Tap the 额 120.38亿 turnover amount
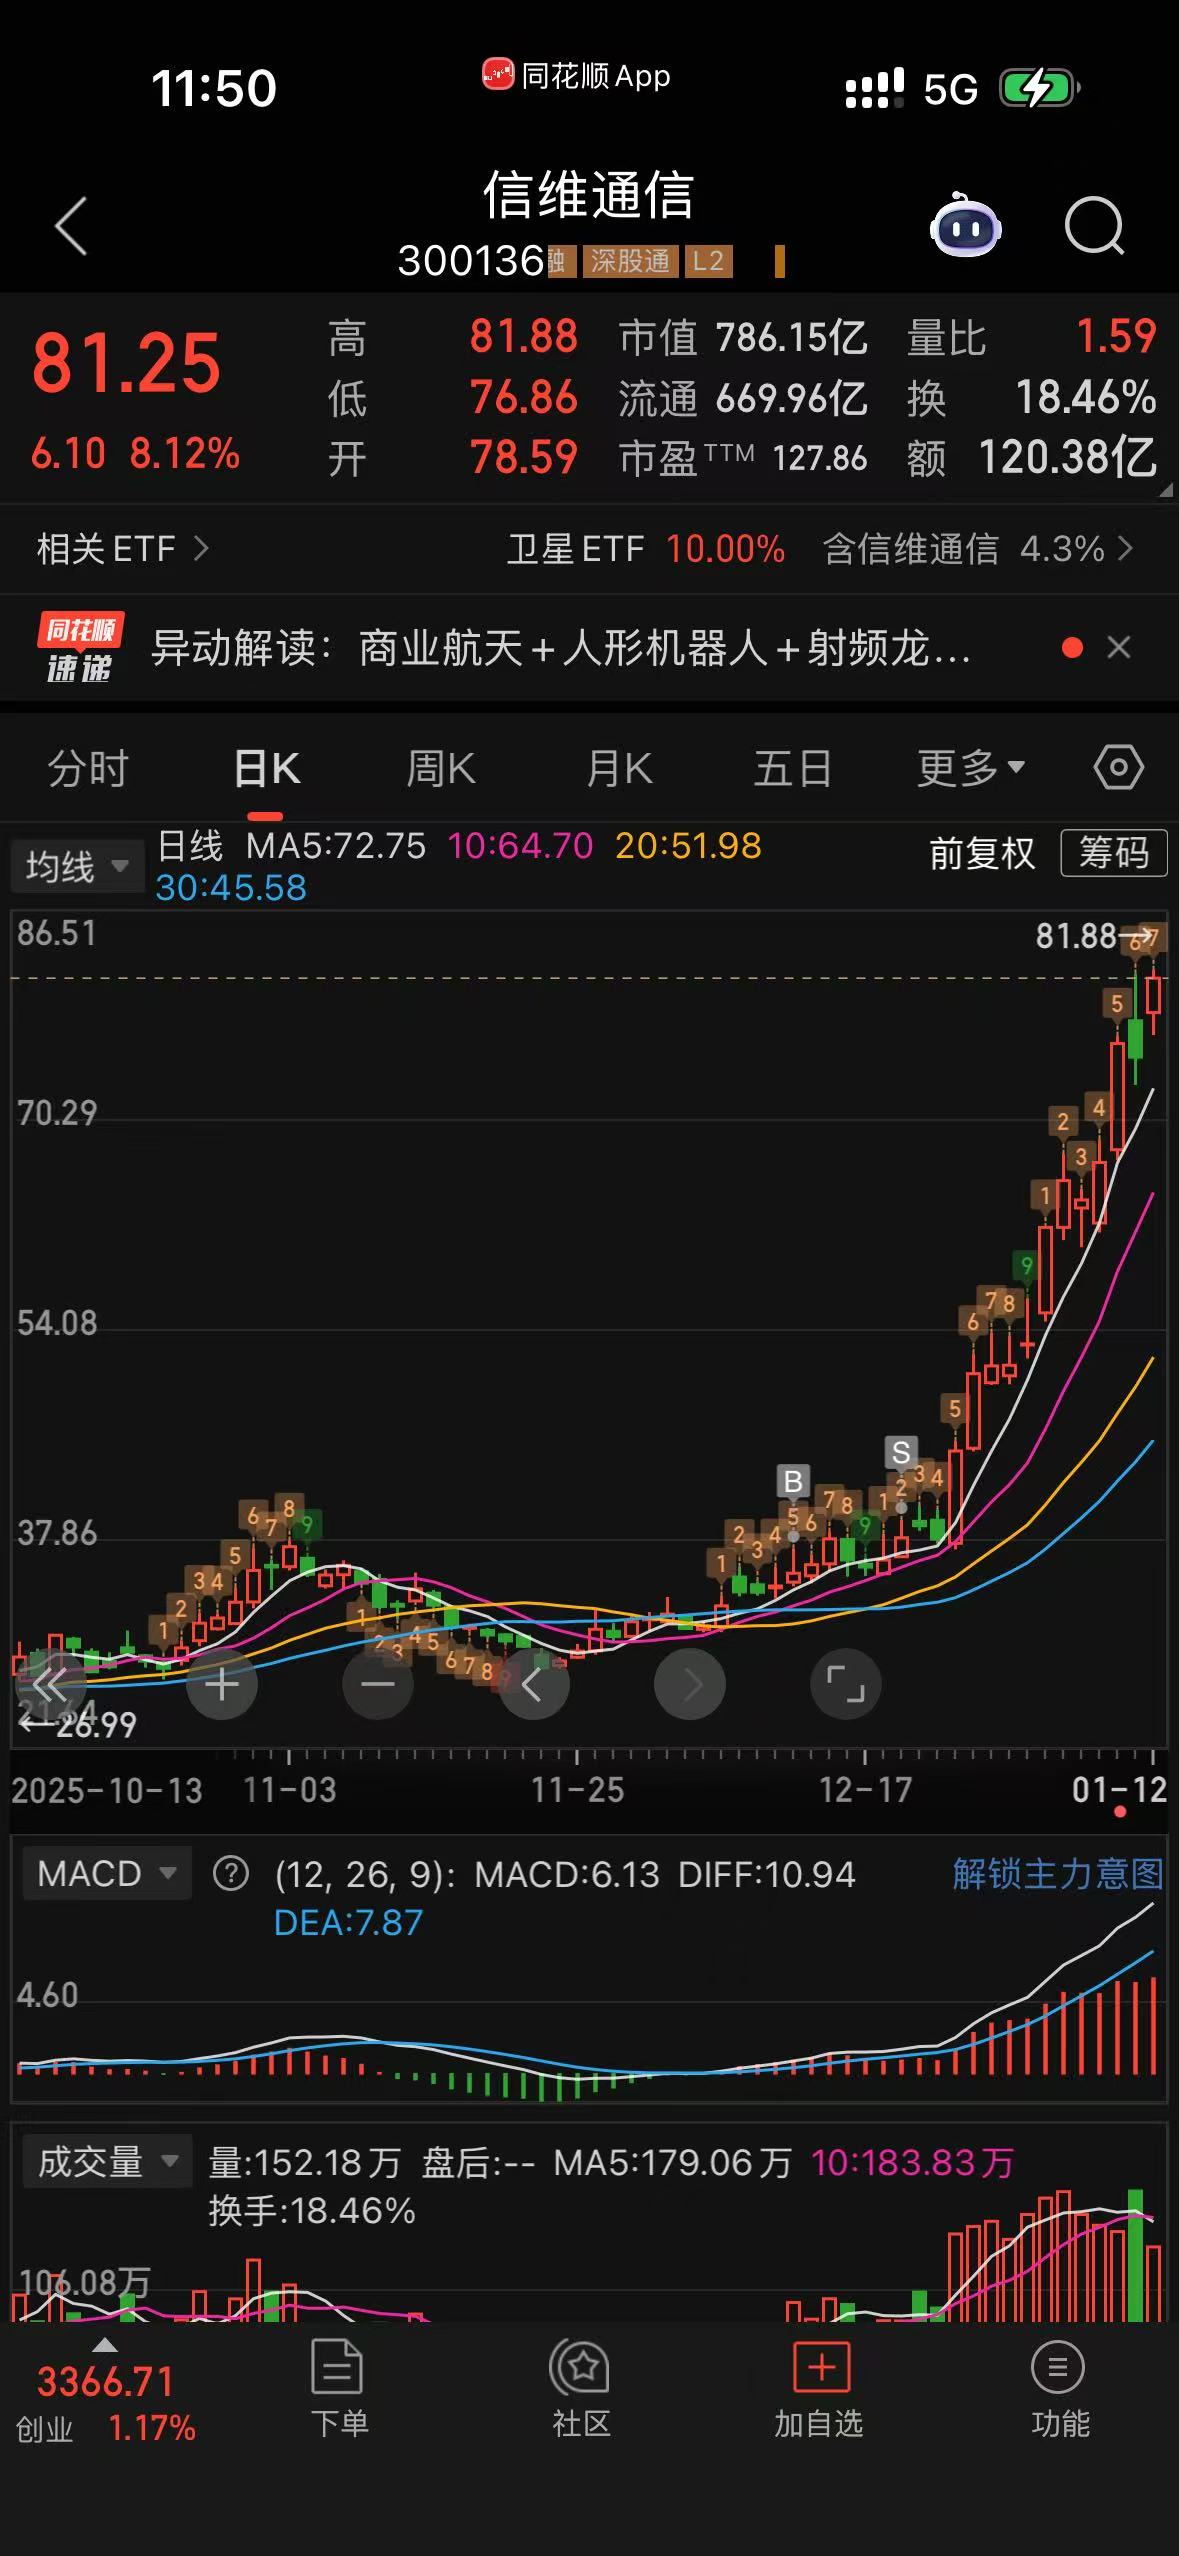Screen dimensions: 1179x2556 tap(1032, 458)
